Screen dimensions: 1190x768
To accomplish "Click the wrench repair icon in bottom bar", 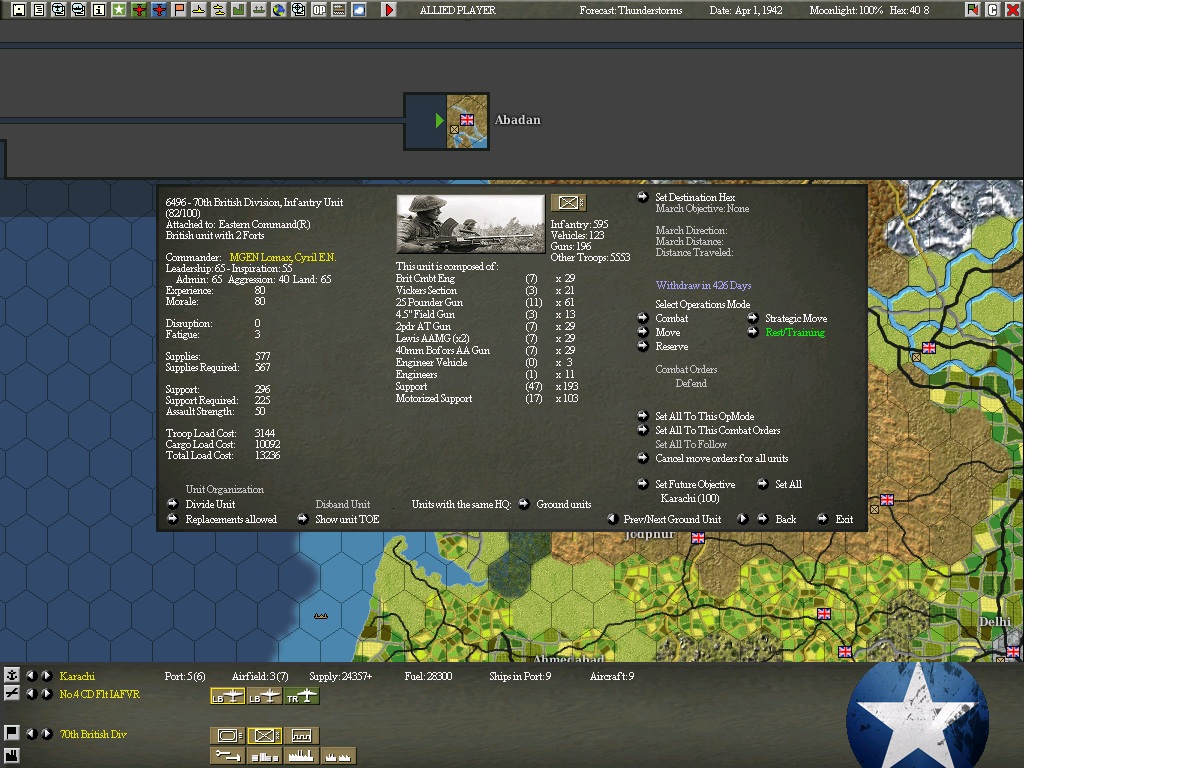I will (227, 756).
